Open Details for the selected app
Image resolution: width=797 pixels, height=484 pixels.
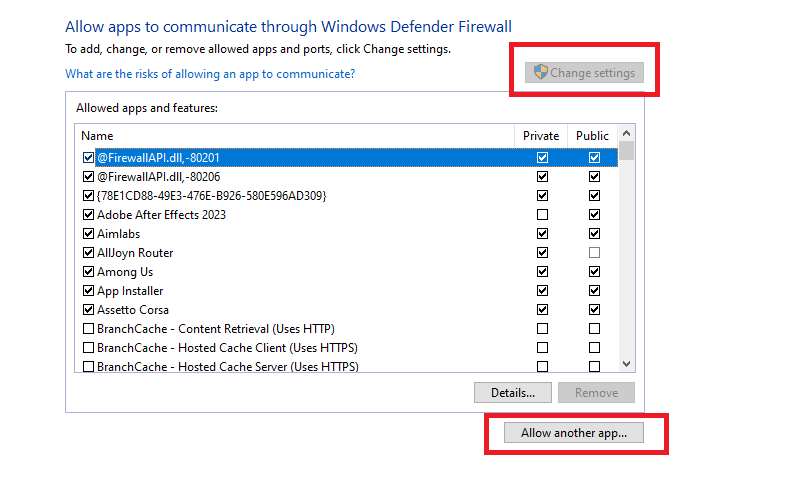pos(512,393)
